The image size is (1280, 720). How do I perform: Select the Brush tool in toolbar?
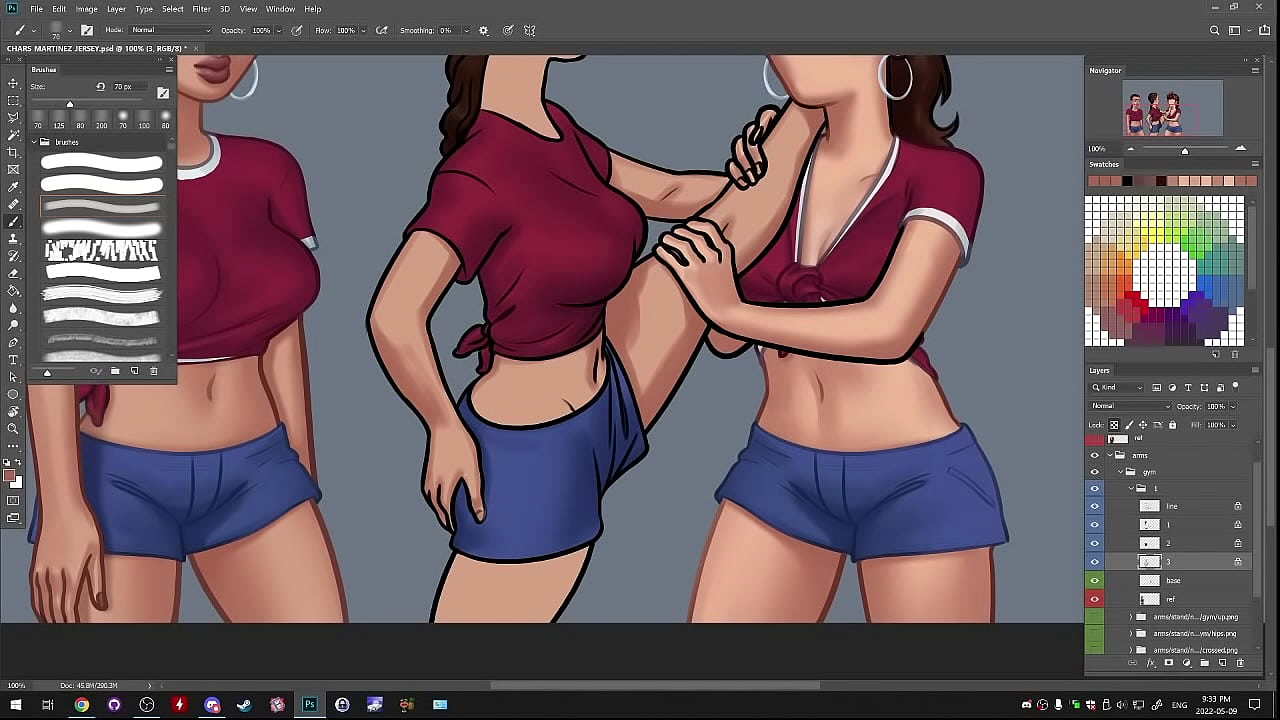[14, 220]
